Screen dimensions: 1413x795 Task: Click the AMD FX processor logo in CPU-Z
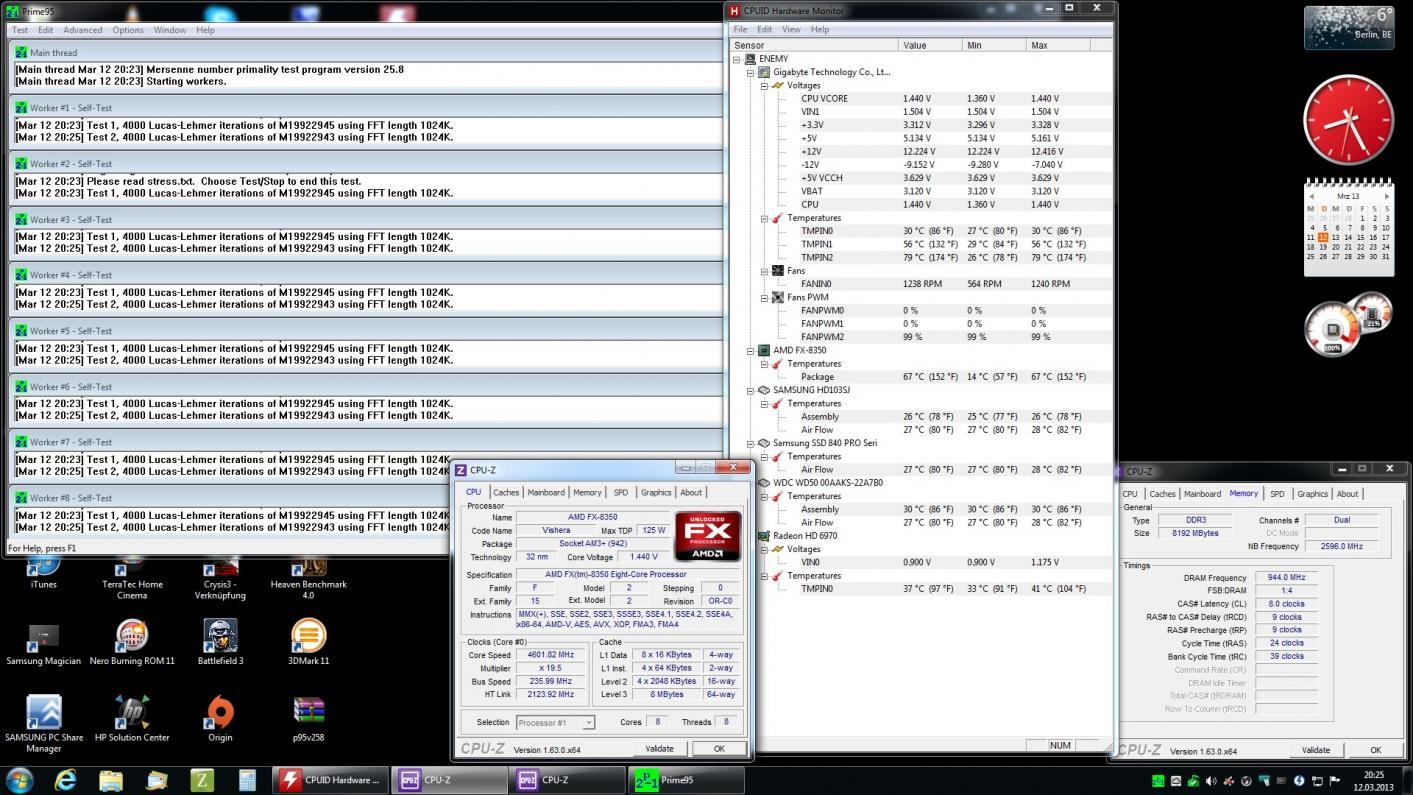708,537
